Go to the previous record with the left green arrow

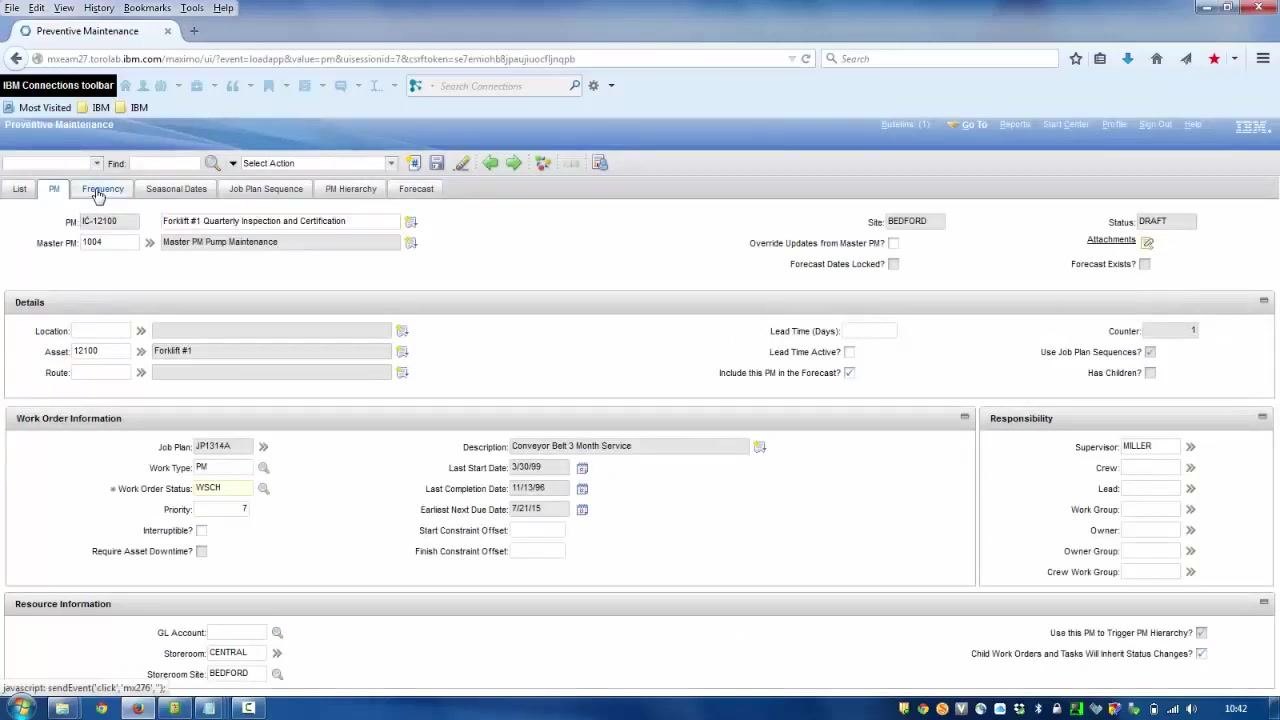[490, 163]
